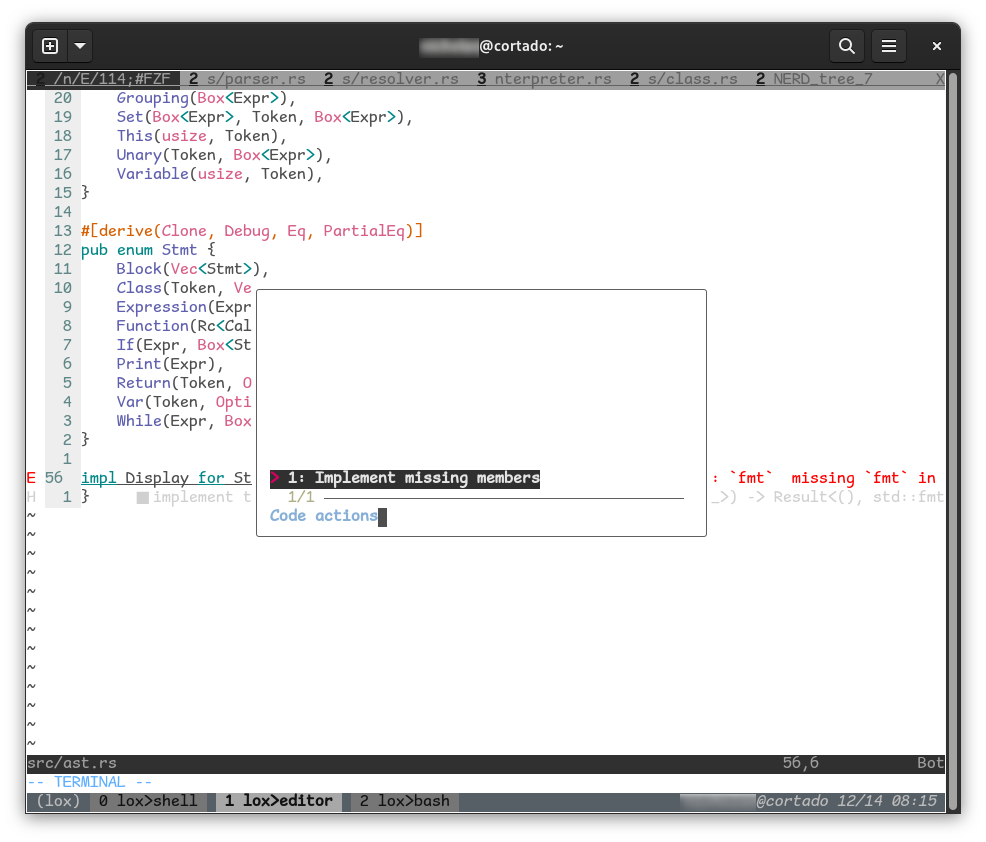Click the Print(Expr) variant line
This screenshot has height=842, width=986.
click(170, 364)
